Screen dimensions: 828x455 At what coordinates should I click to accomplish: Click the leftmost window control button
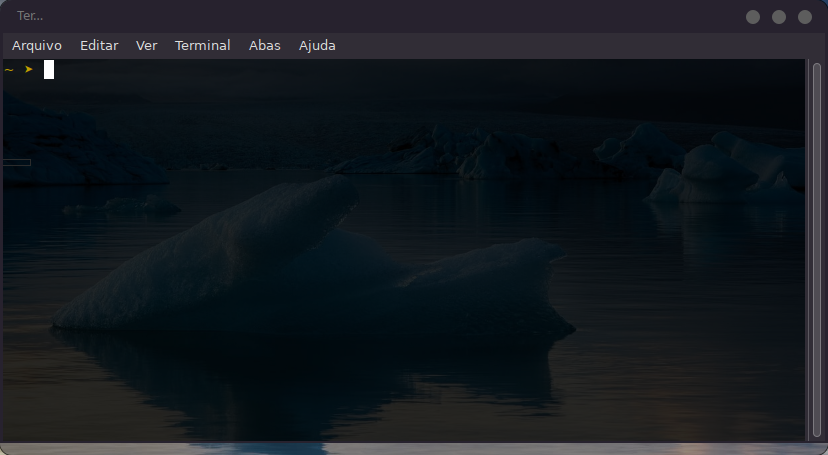[753, 17]
